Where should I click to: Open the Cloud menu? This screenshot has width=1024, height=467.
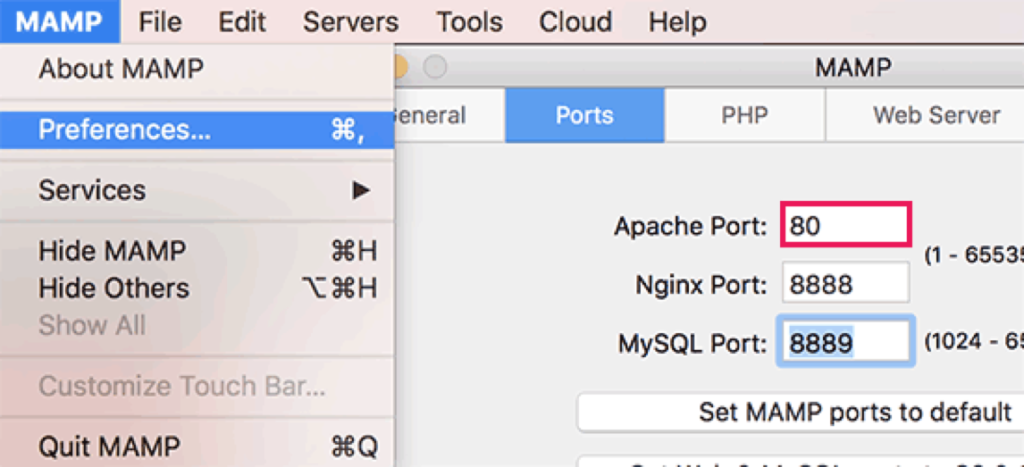[575, 22]
